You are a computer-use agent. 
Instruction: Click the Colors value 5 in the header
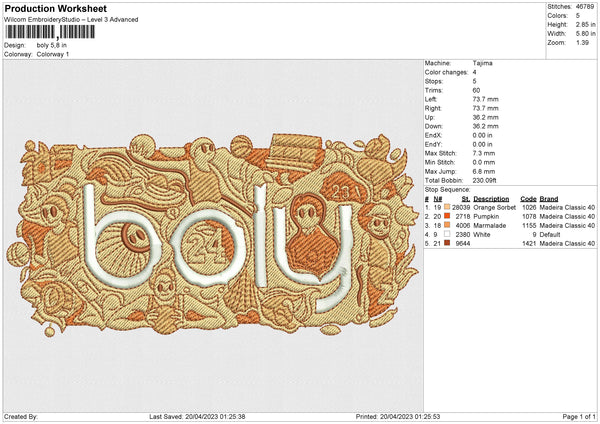coord(578,16)
